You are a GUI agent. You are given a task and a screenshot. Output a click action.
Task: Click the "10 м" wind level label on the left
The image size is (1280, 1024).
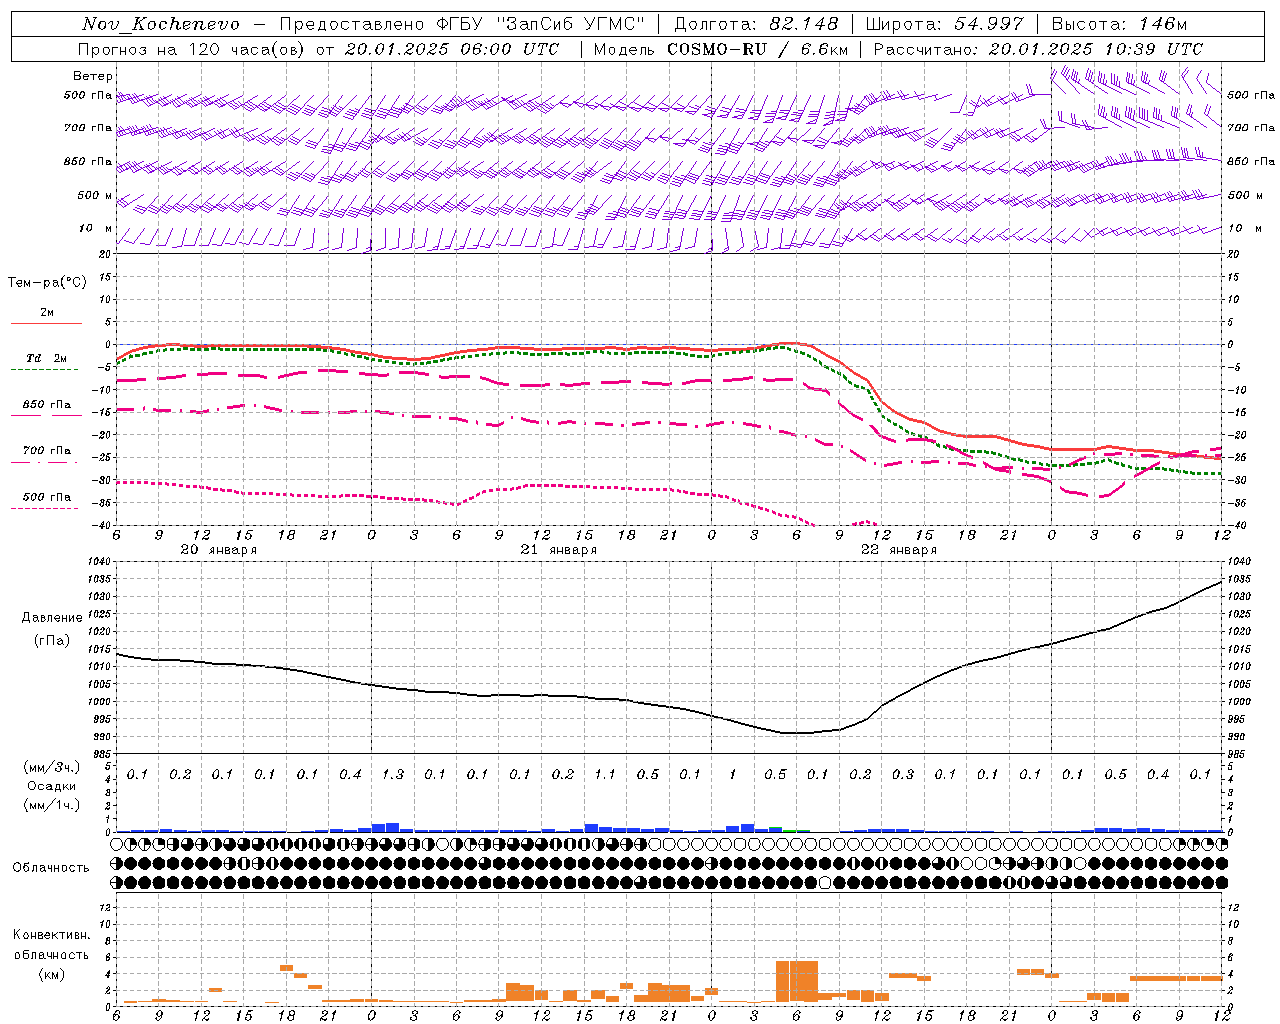(x=95, y=228)
